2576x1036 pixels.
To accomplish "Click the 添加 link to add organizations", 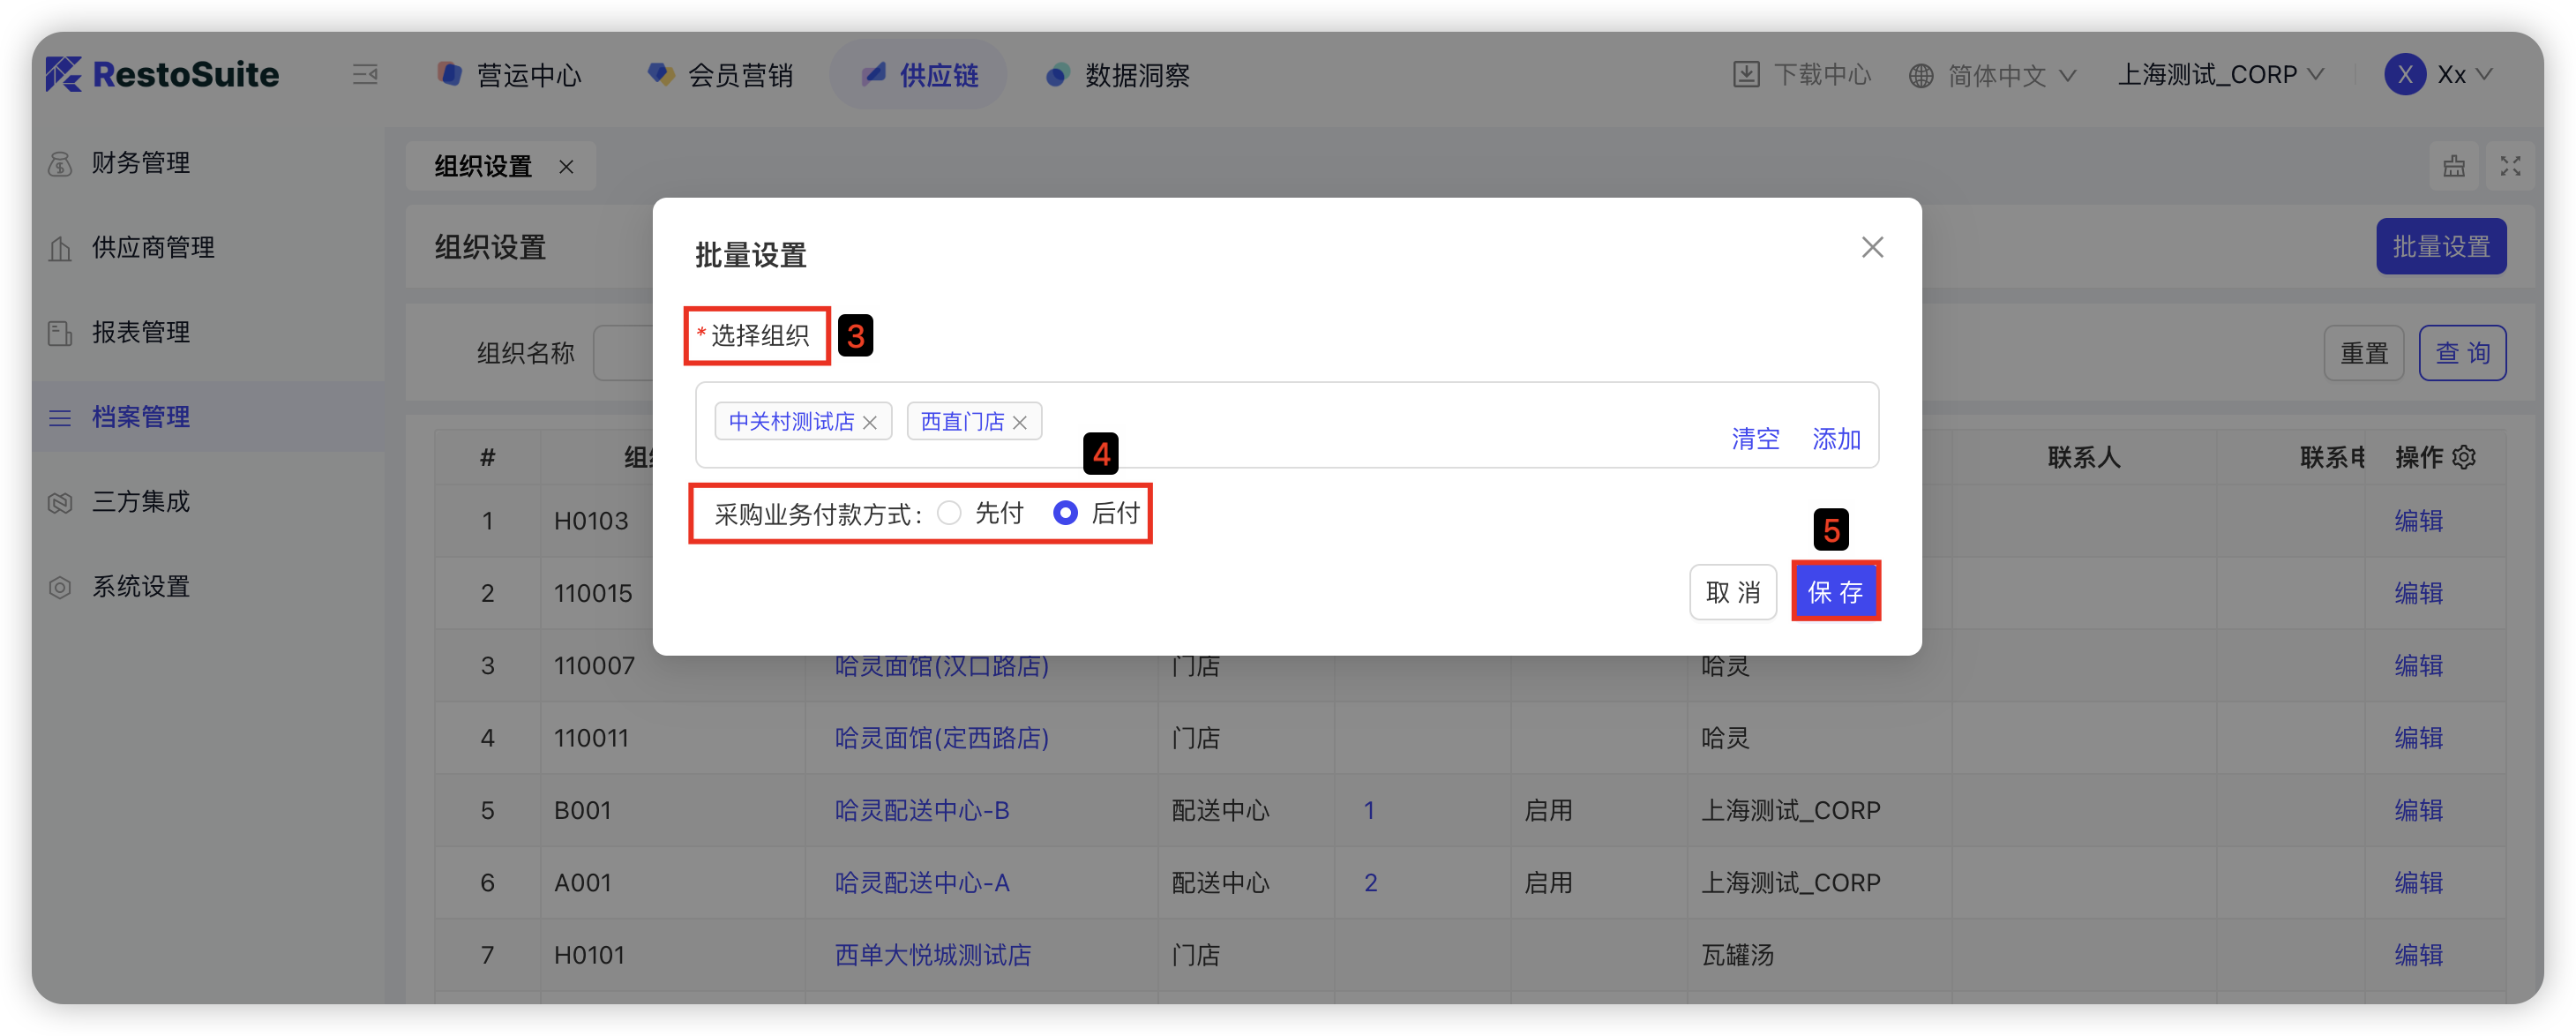I will click(x=1836, y=439).
